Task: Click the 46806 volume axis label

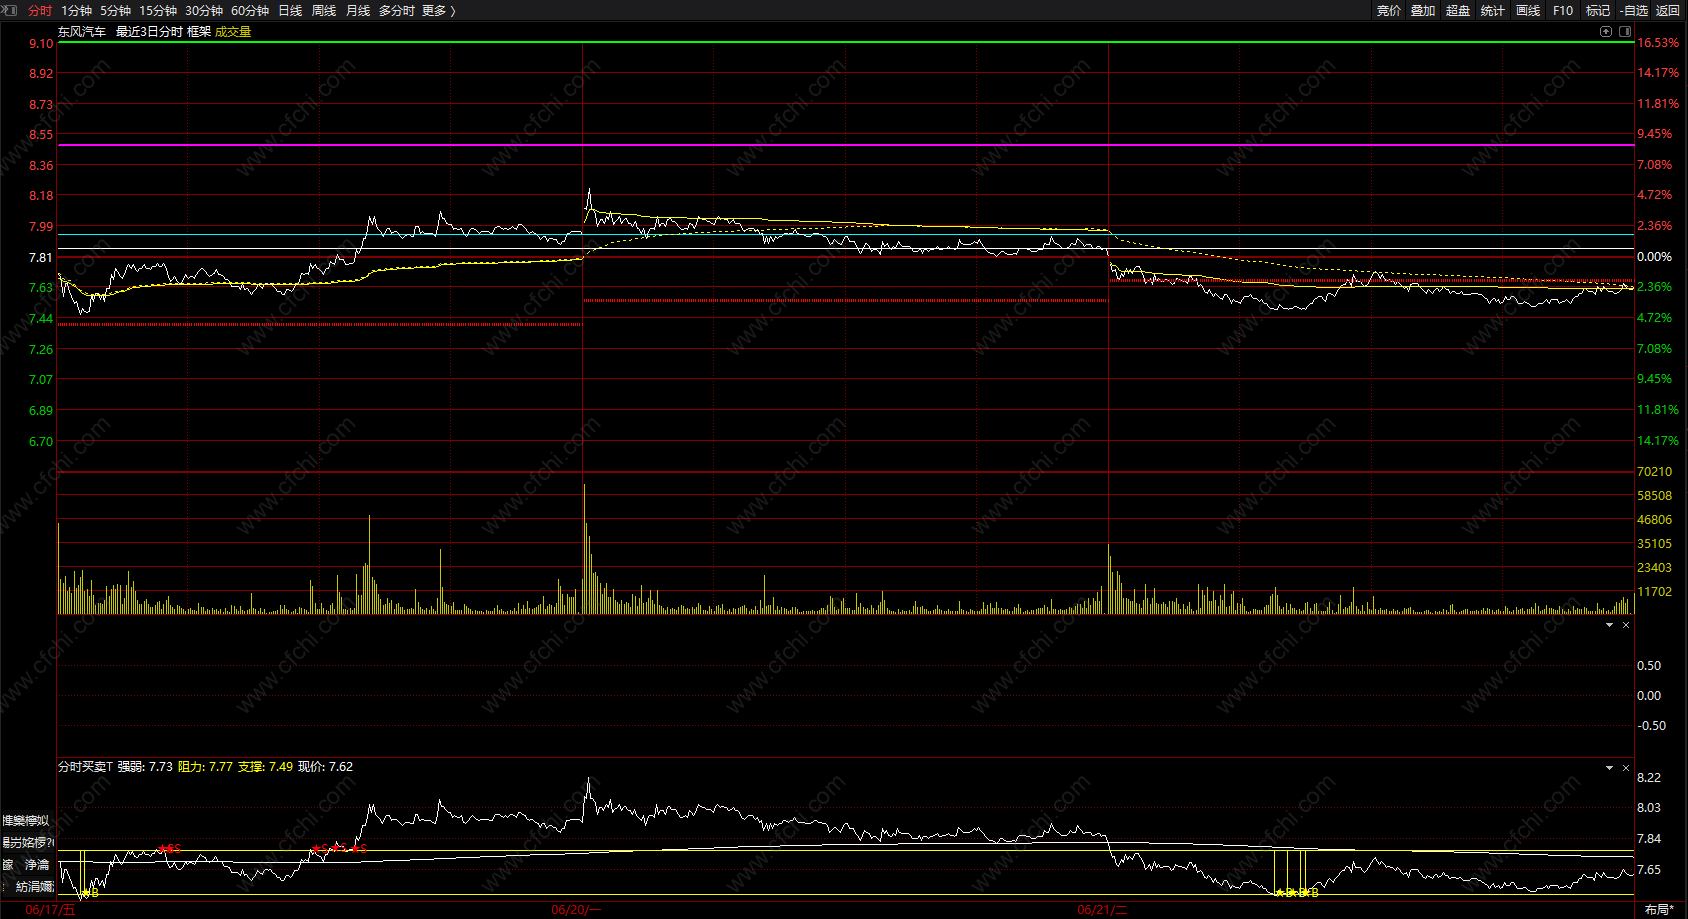Action: click(1654, 520)
